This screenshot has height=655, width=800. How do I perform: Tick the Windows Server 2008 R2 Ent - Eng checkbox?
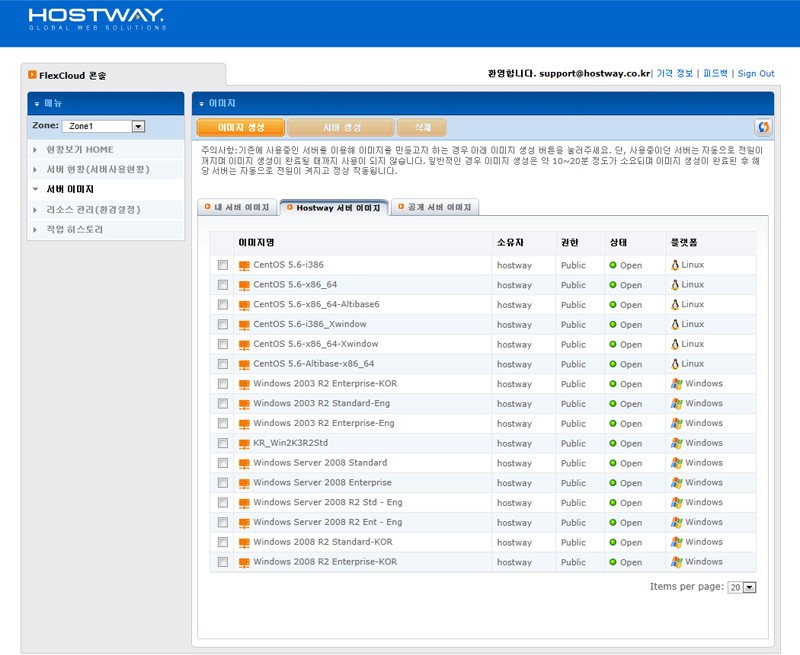click(222, 522)
